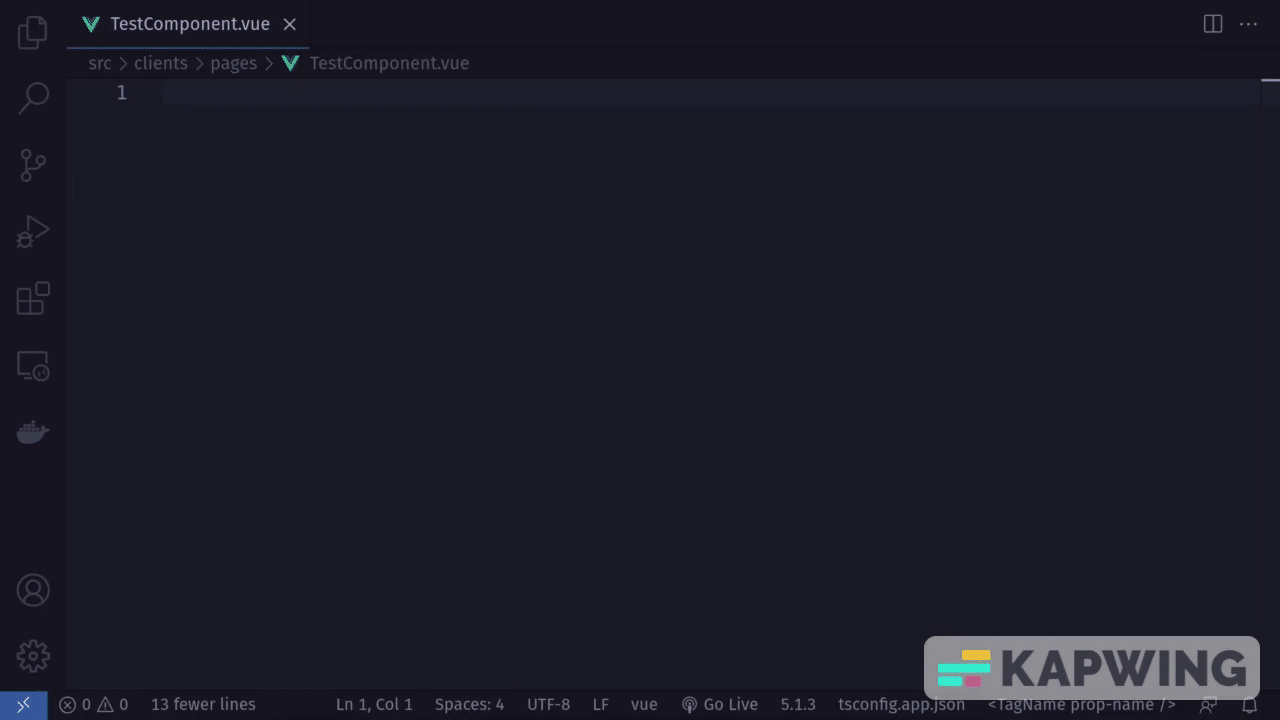Open the Remote Explorer view
1280x720 pixels.
[x=33, y=365]
